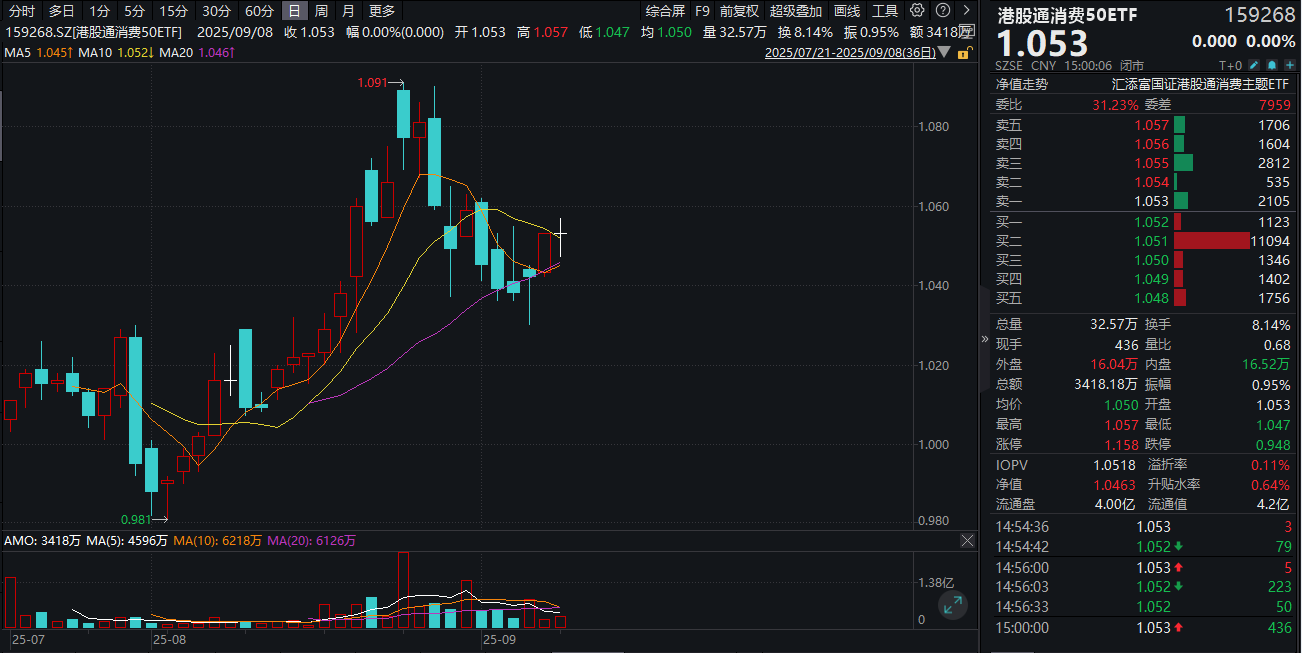This screenshot has width=1302, height=653.
Task: Click the 净值走势 link
Action: tap(1021, 85)
